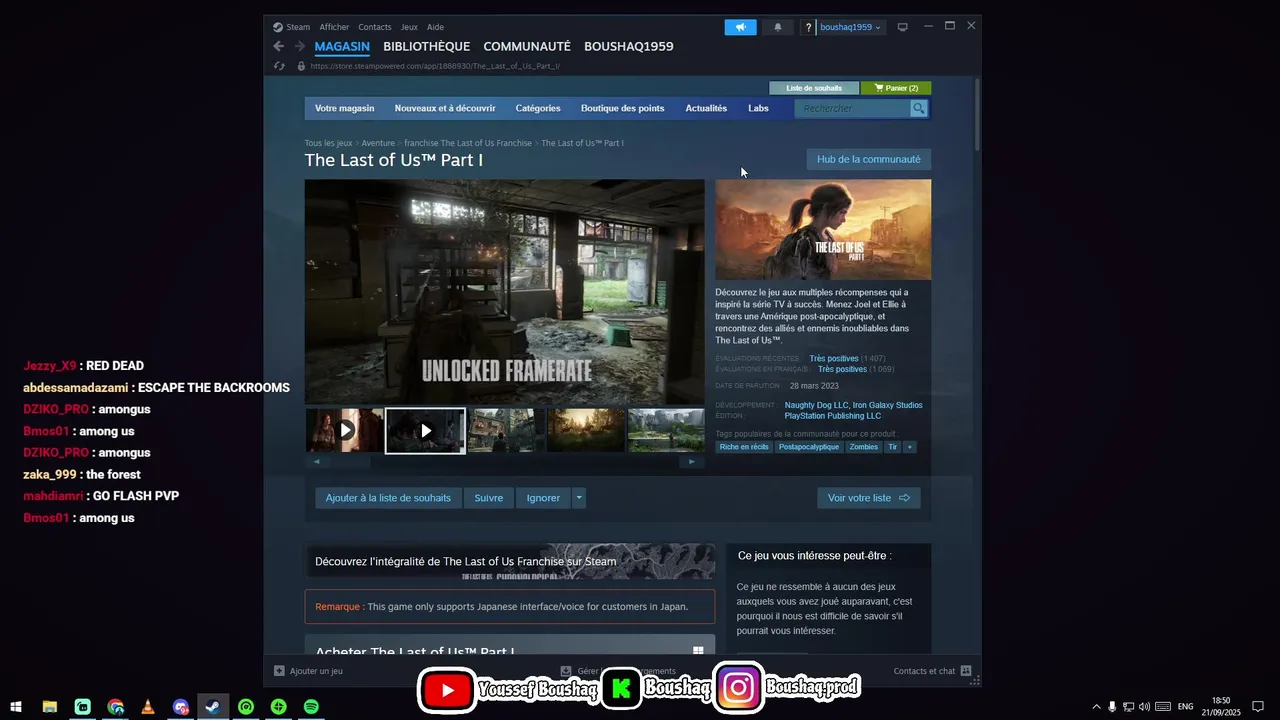Open the Windows Start menu
Viewport: 1280px width, 720px height.
(16, 707)
